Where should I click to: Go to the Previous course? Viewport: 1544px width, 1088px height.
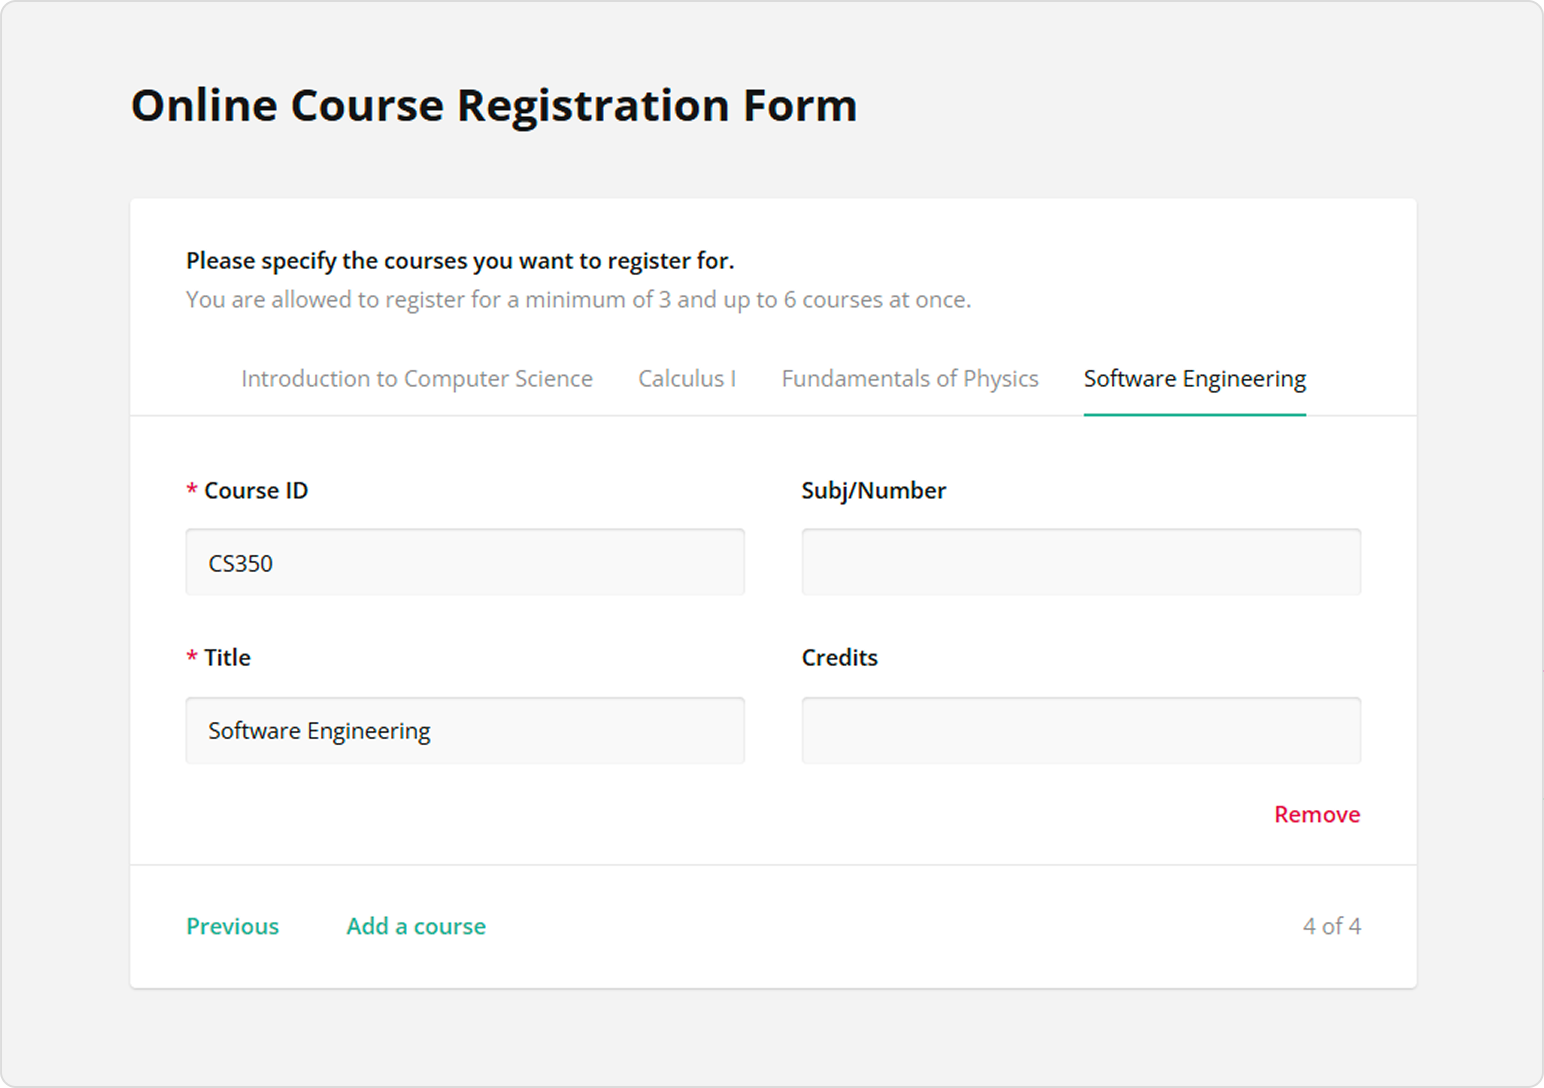(232, 926)
